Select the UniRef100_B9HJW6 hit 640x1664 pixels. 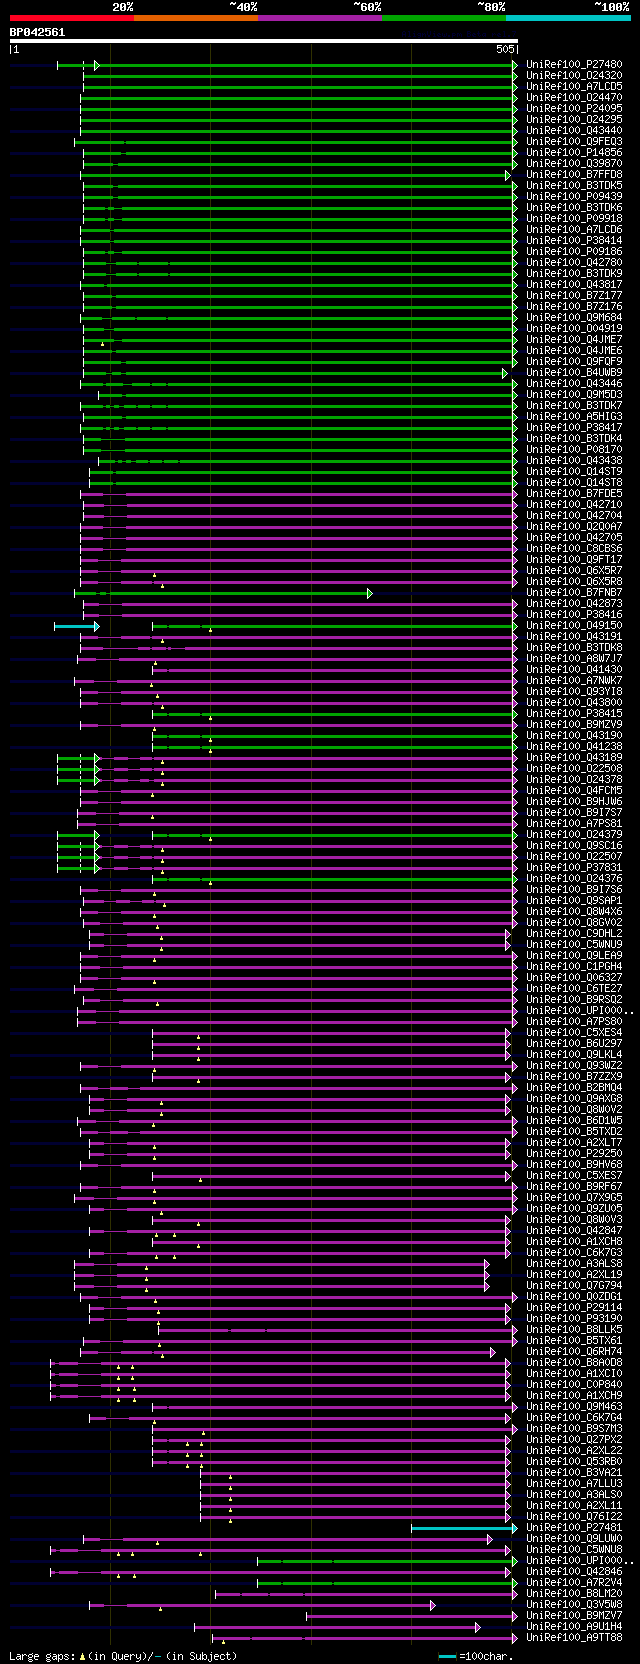tap(574, 802)
